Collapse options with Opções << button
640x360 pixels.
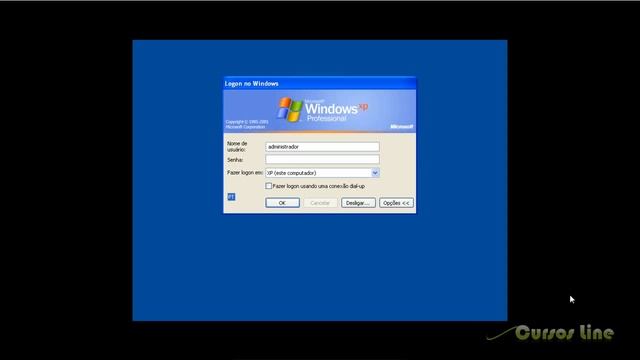[396, 203]
